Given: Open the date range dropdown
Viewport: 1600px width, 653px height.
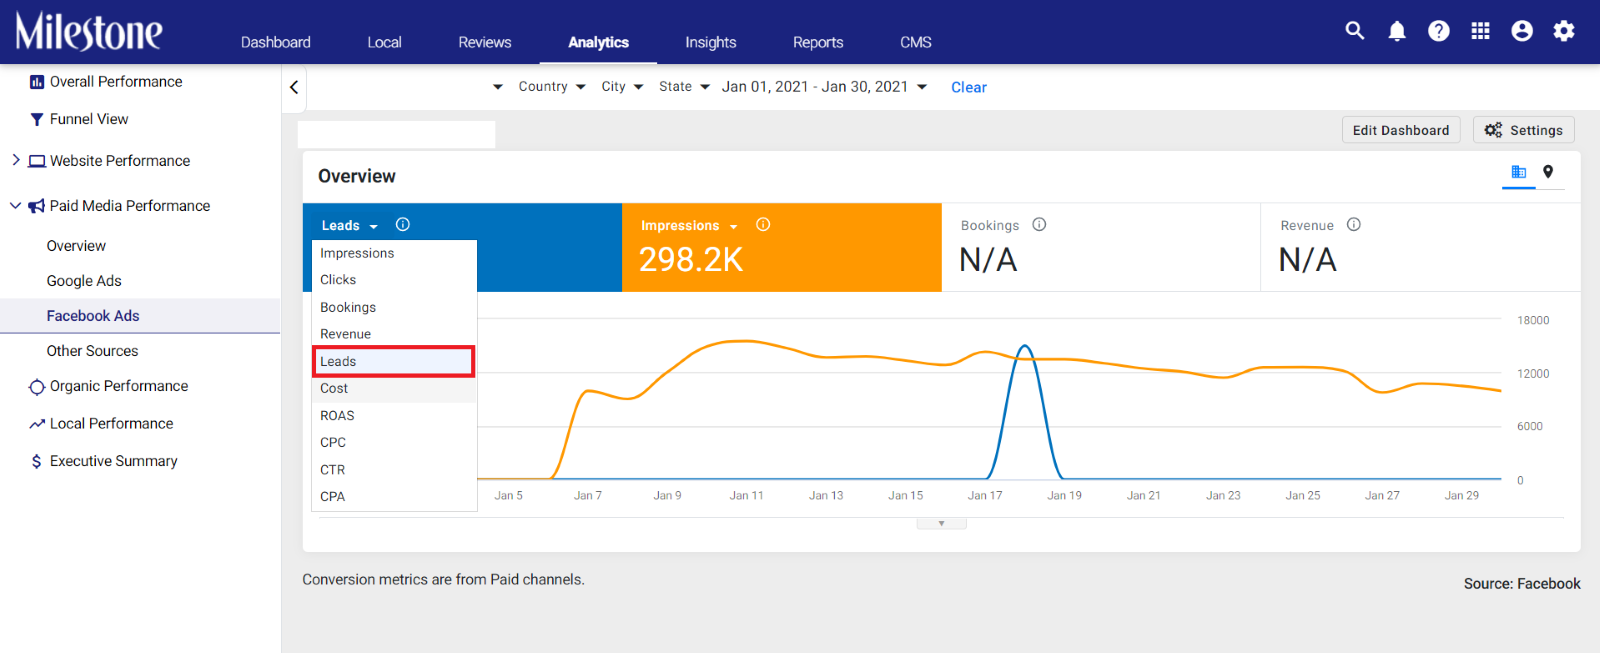Looking at the screenshot, I should tap(825, 87).
